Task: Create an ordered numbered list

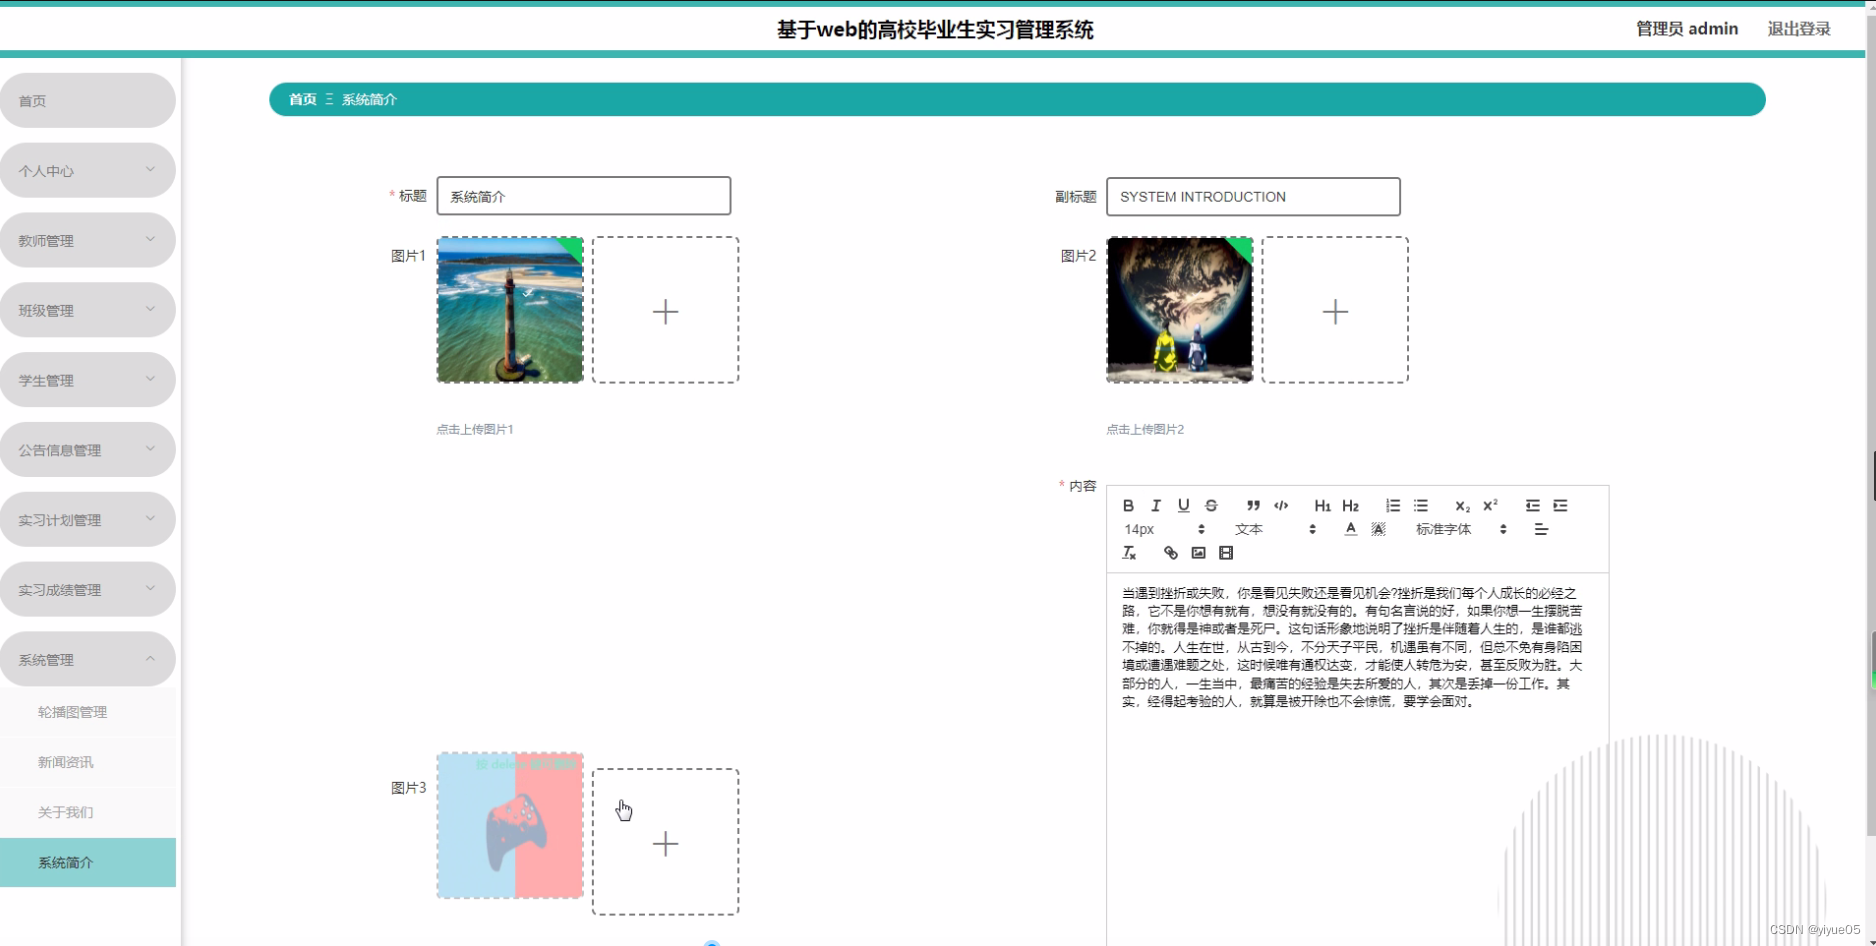Action: click(1393, 505)
